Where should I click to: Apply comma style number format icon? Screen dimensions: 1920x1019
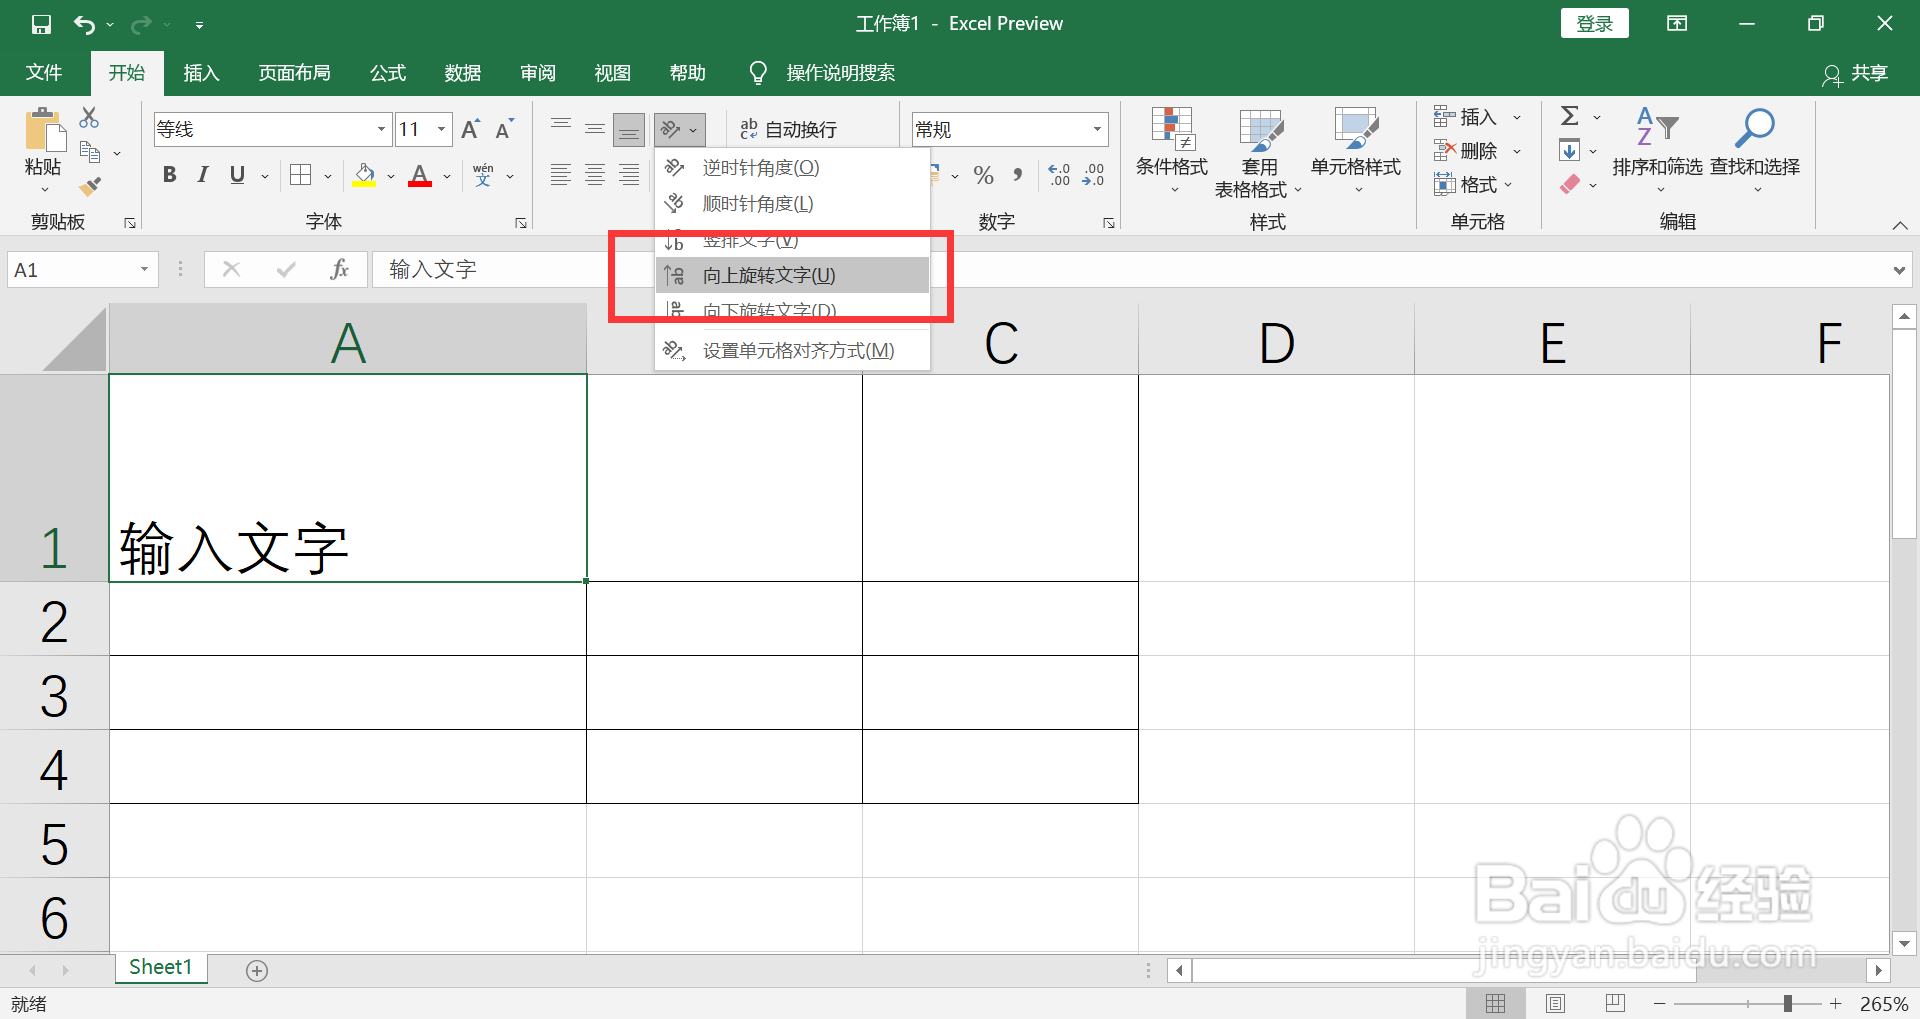pos(1017,175)
